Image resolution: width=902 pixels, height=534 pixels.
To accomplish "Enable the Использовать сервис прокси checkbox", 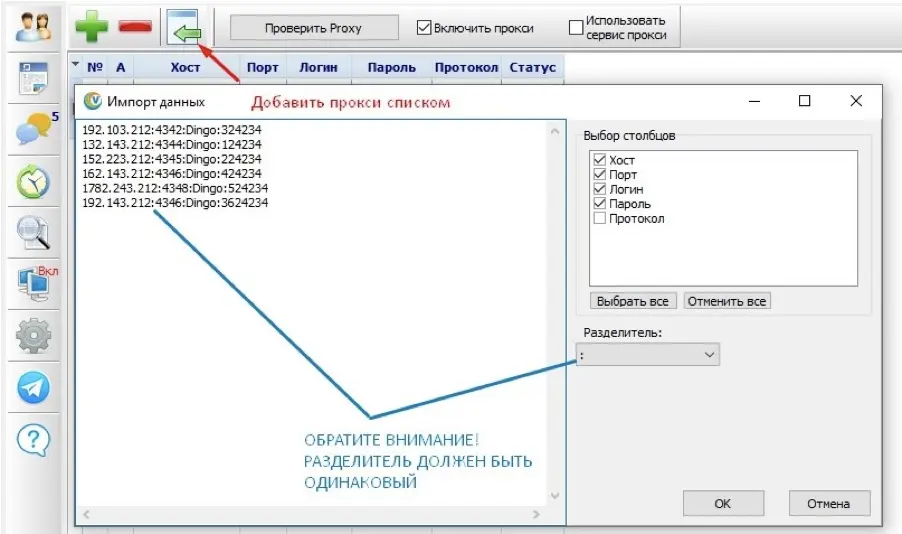I will tap(576, 28).
